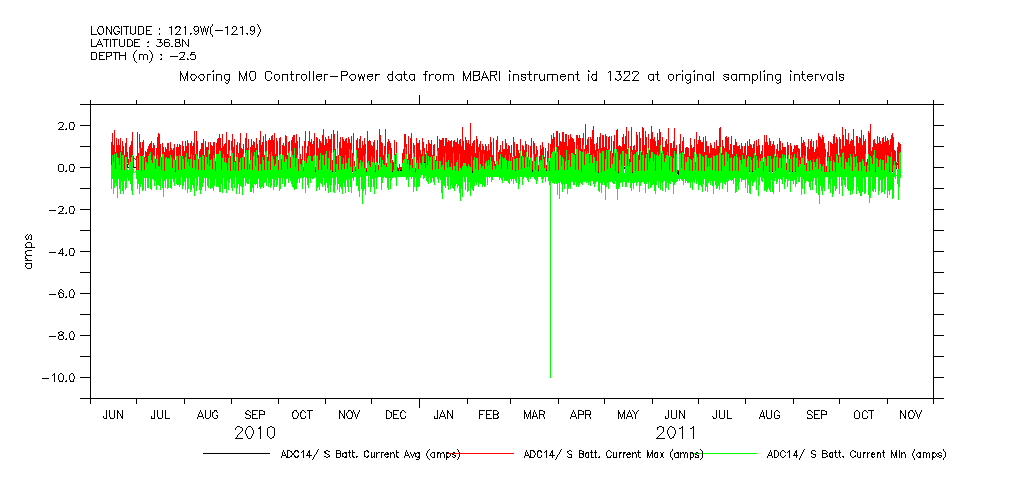Screen dimensions: 1009x504
Task: Pick the MAY month label on time axis
Action: 628,414
